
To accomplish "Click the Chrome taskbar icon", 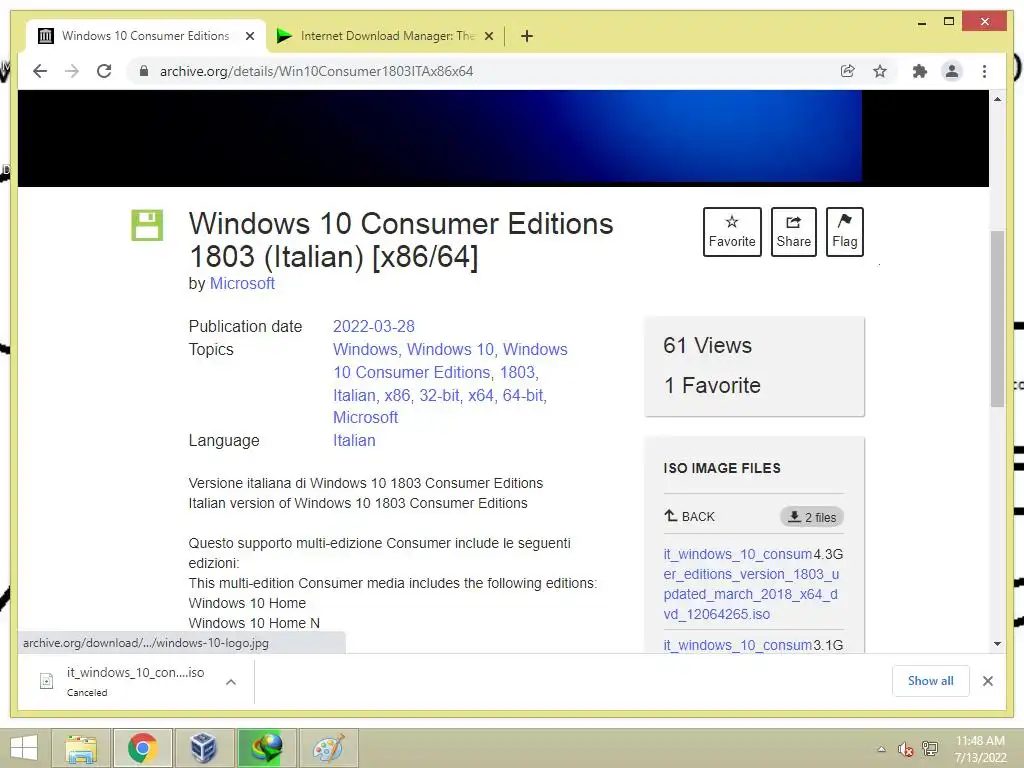I will pos(142,748).
